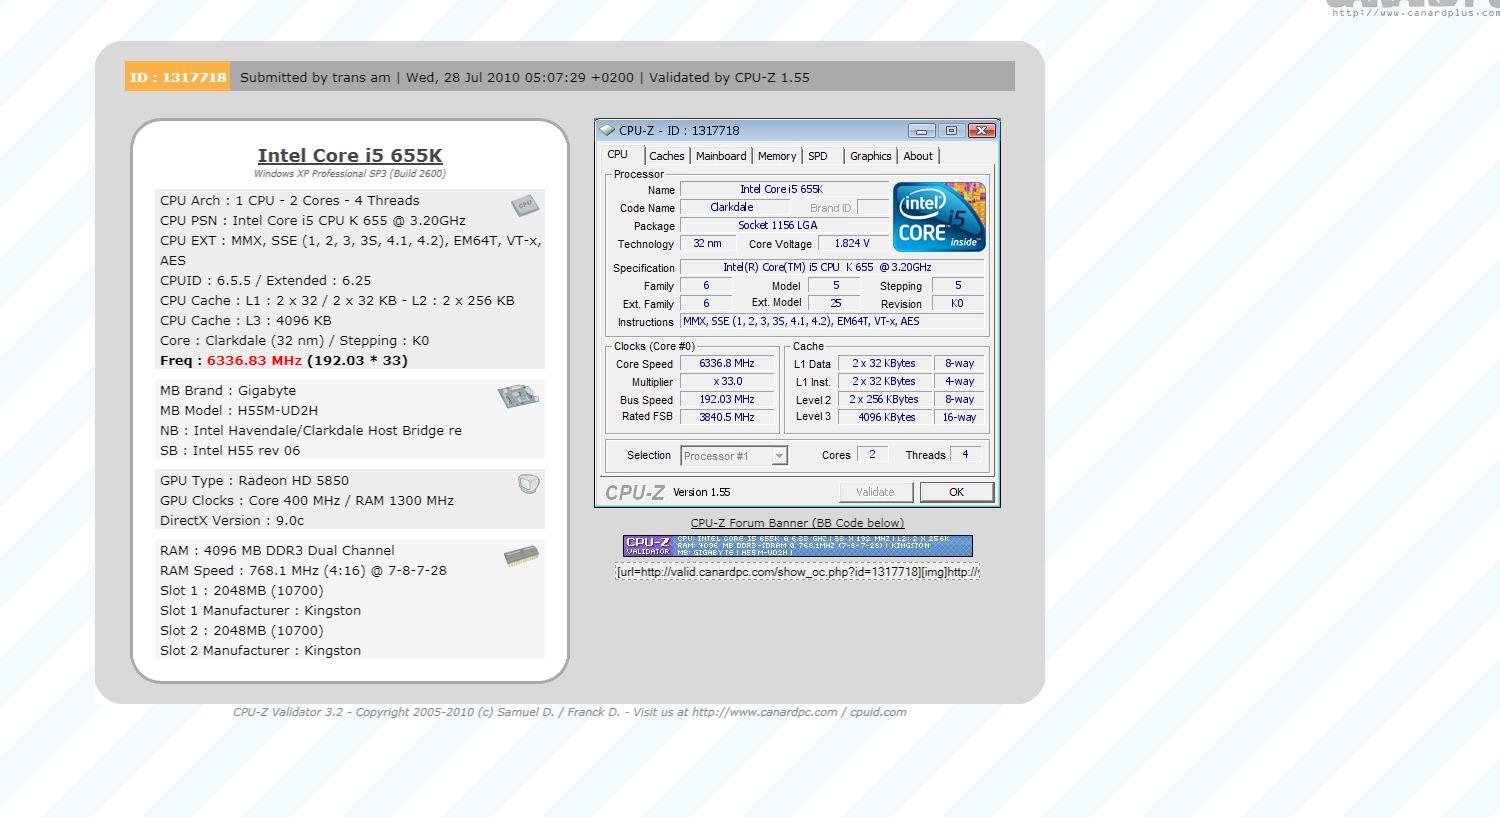Click the CPUID 6.5.5 Extended line
Screen dimensions: 1500x817
266,280
